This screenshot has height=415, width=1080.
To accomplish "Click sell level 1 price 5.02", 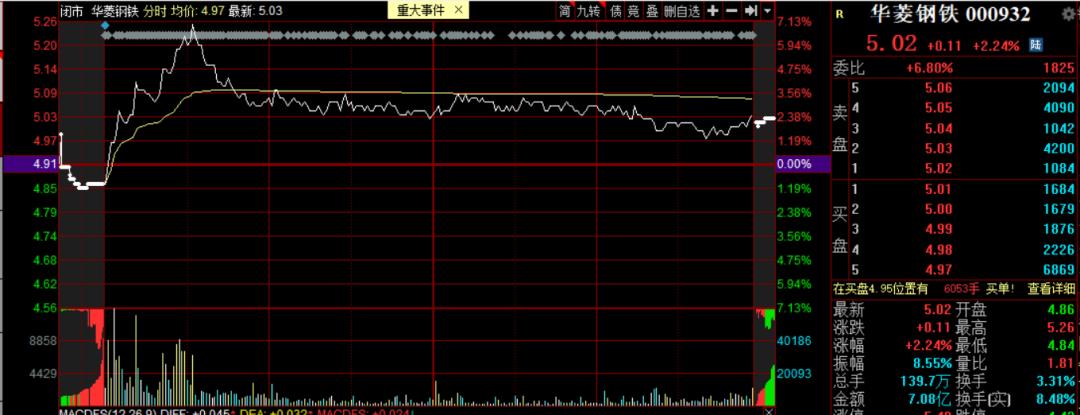I will point(939,169).
